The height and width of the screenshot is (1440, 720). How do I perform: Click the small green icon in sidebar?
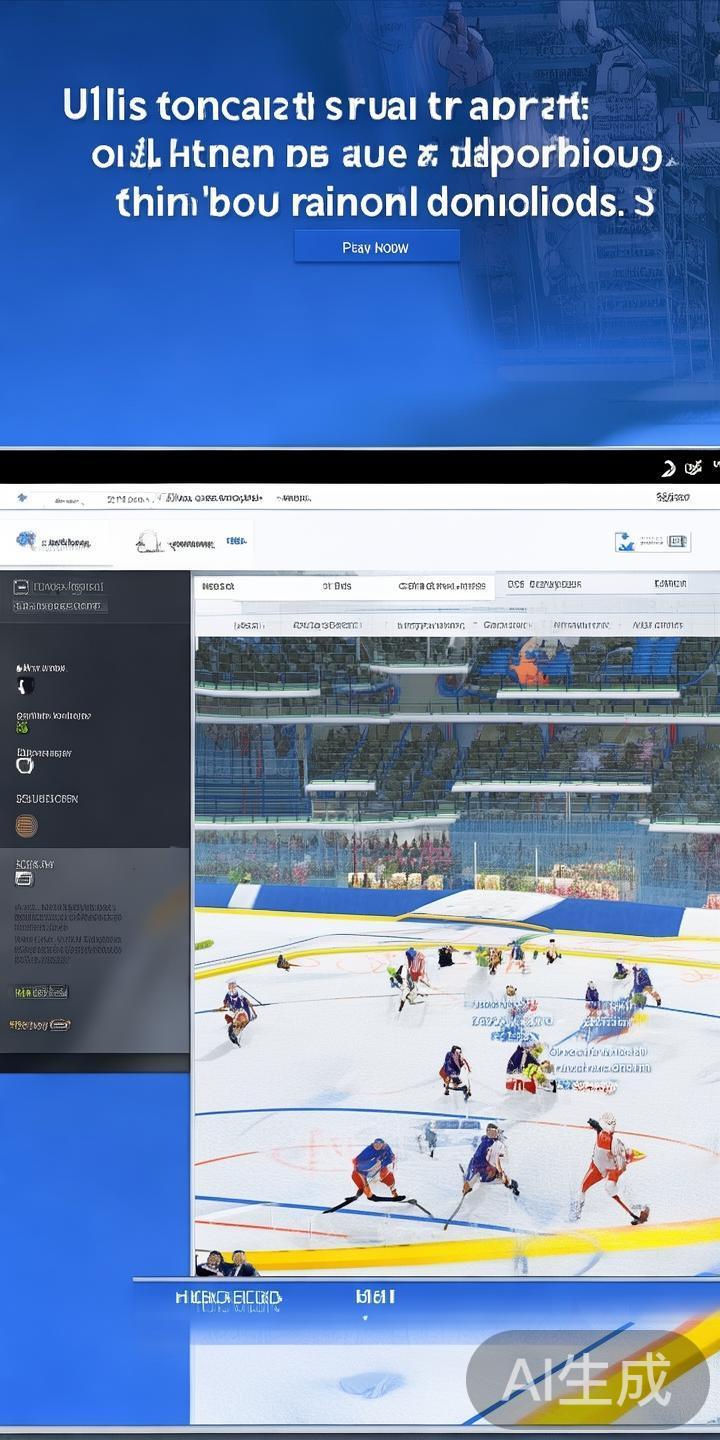tap(23, 729)
